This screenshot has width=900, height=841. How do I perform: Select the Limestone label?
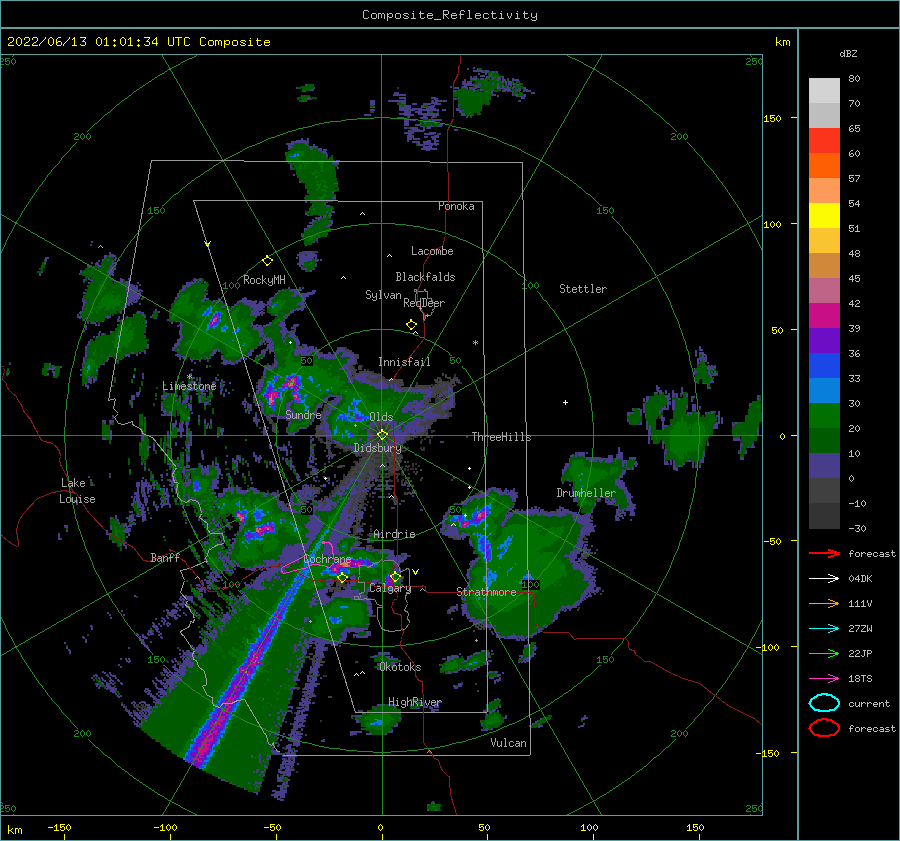pos(189,386)
